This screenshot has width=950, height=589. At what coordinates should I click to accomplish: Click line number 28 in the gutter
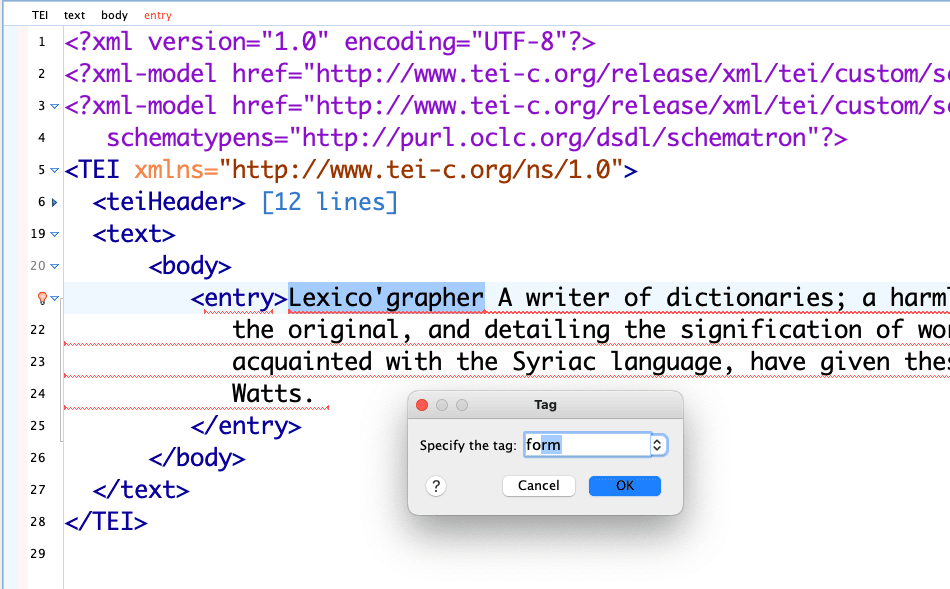pos(37,522)
